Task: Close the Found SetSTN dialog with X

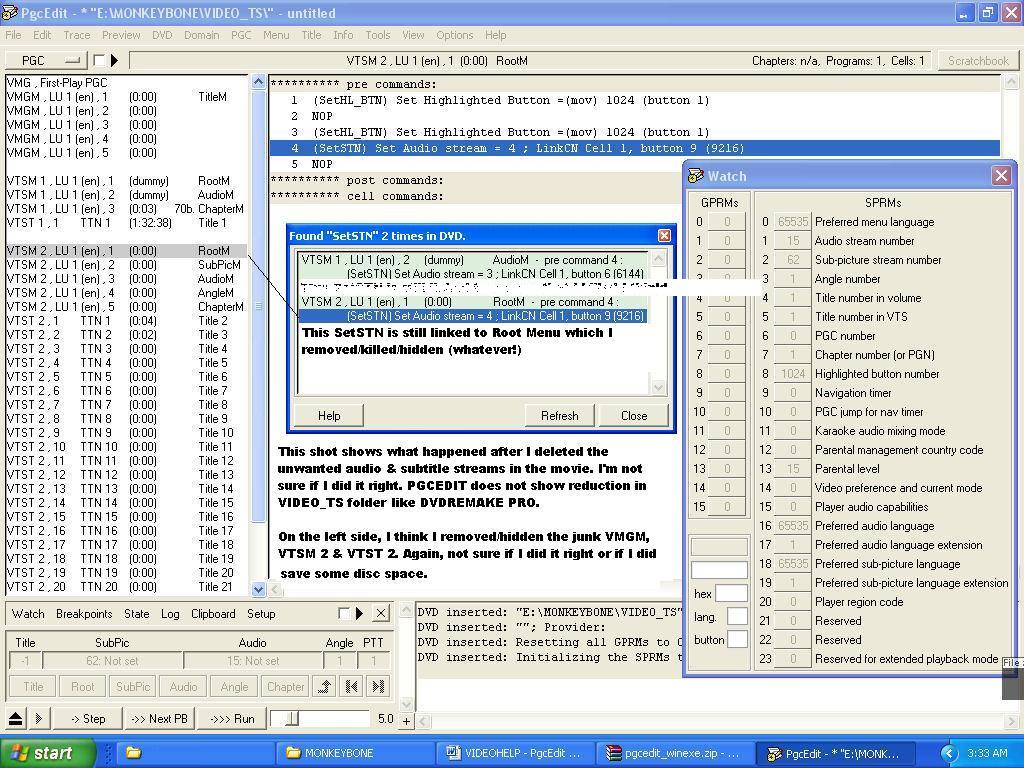Action: pyautogui.click(x=664, y=236)
